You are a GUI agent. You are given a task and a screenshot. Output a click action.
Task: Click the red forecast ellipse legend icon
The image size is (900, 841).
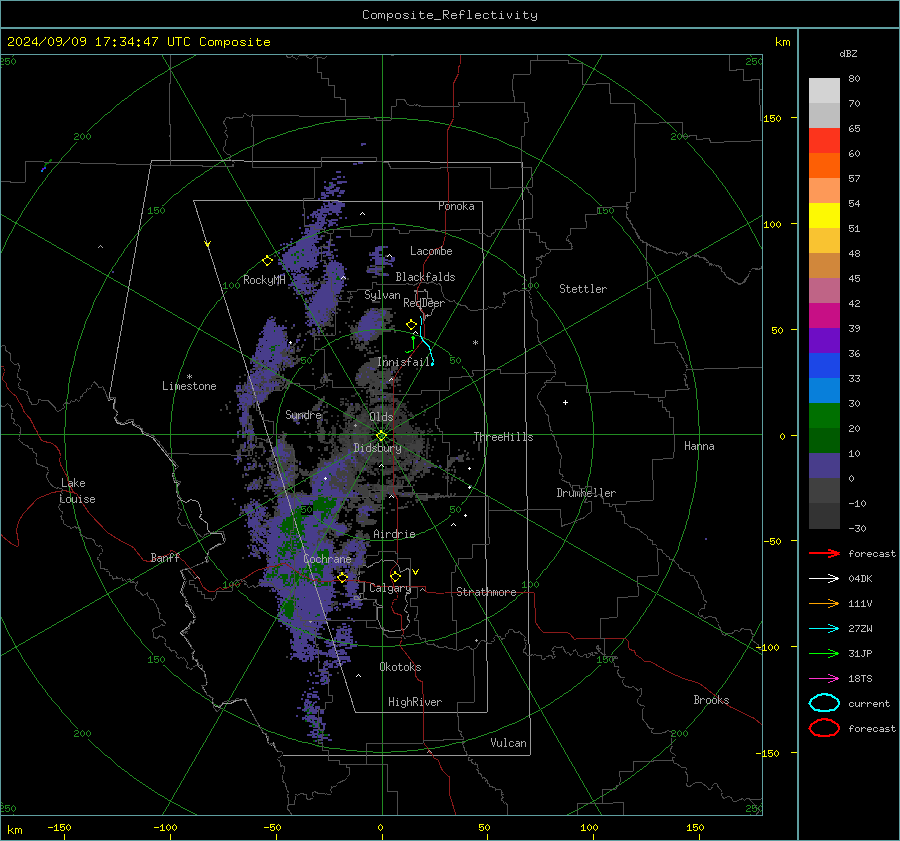point(824,728)
